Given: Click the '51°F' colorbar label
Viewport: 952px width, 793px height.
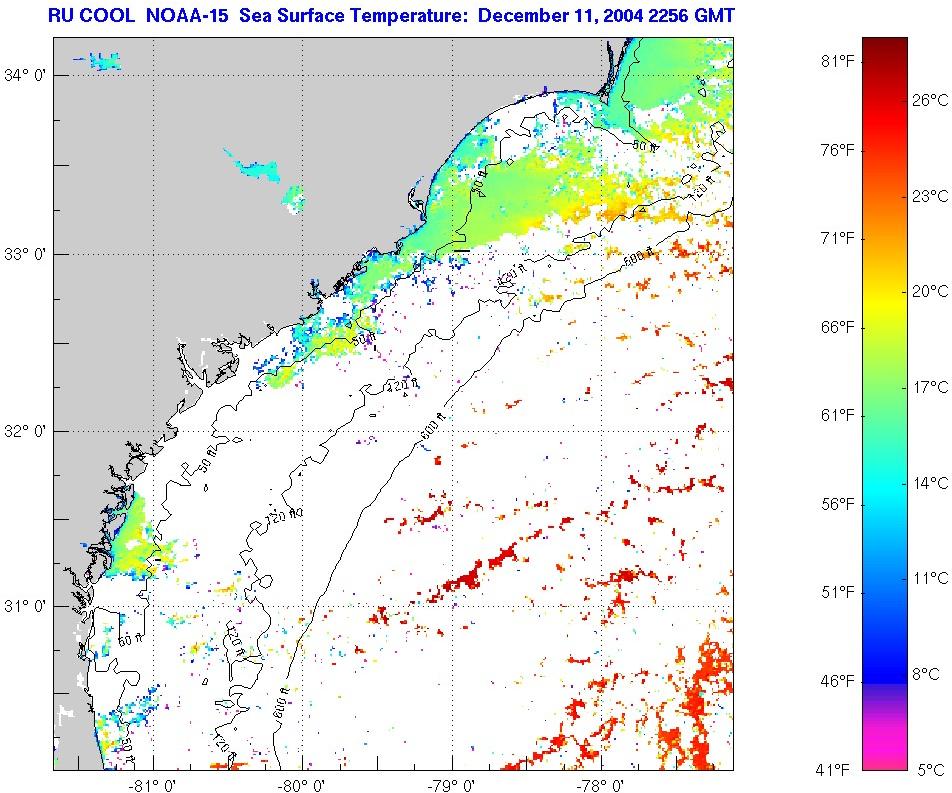Looking at the screenshot, I should 838,593.
